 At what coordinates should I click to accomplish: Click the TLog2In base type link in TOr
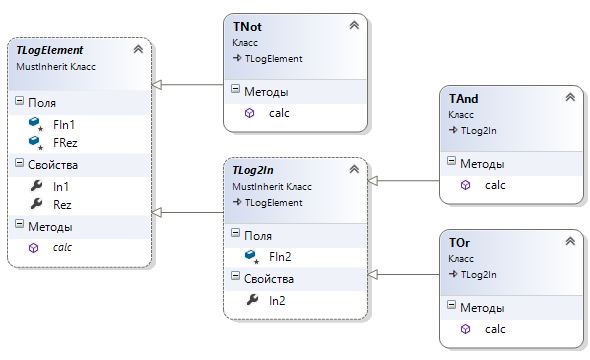click(x=478, y=275)
